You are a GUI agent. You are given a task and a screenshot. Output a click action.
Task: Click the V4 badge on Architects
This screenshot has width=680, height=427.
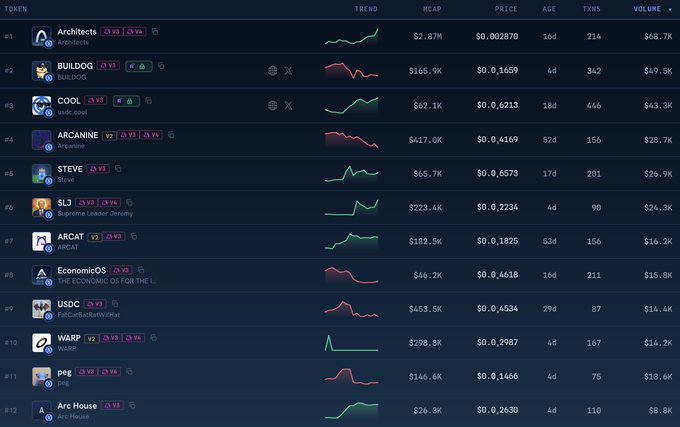135,32
